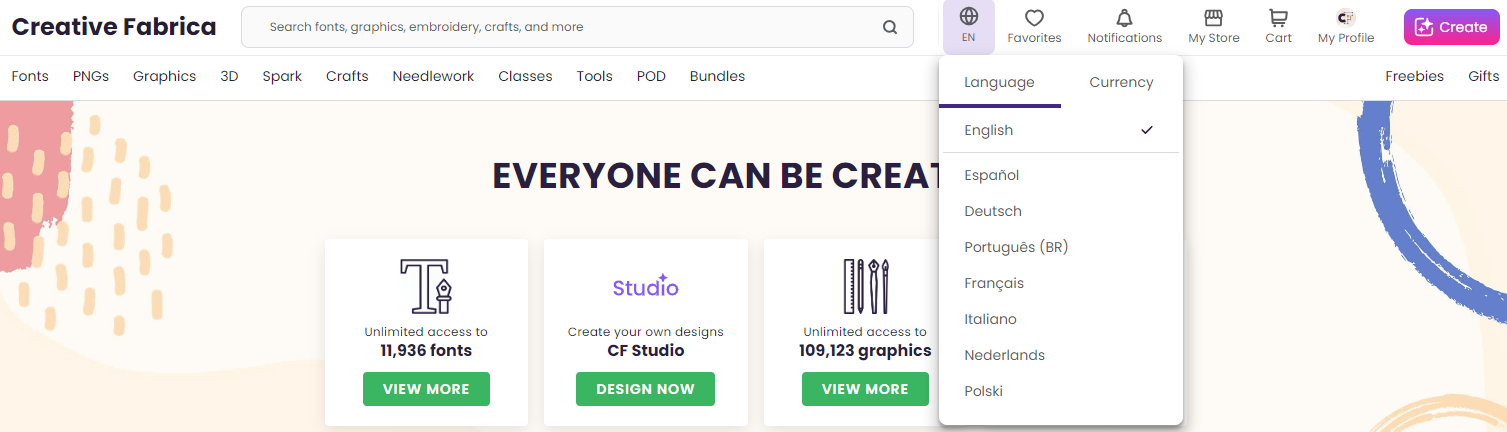Switch to the Currency tab
This screenshot has height=432, width=1507.
coord(1121,82)
